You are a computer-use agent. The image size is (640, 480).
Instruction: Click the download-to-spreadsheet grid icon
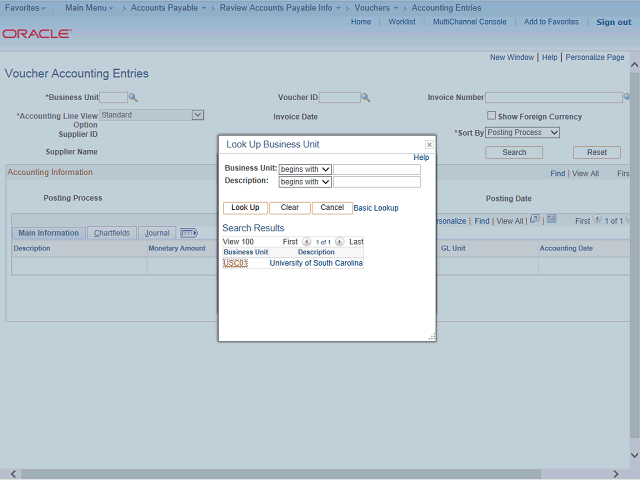[x=551, y=219]
